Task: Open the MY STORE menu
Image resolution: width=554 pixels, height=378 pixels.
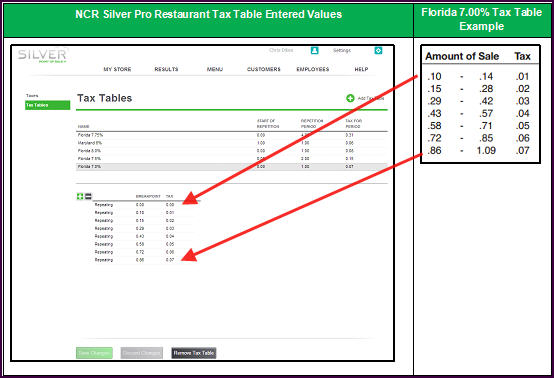Action: pyautogui.click(x=117, y=69)
